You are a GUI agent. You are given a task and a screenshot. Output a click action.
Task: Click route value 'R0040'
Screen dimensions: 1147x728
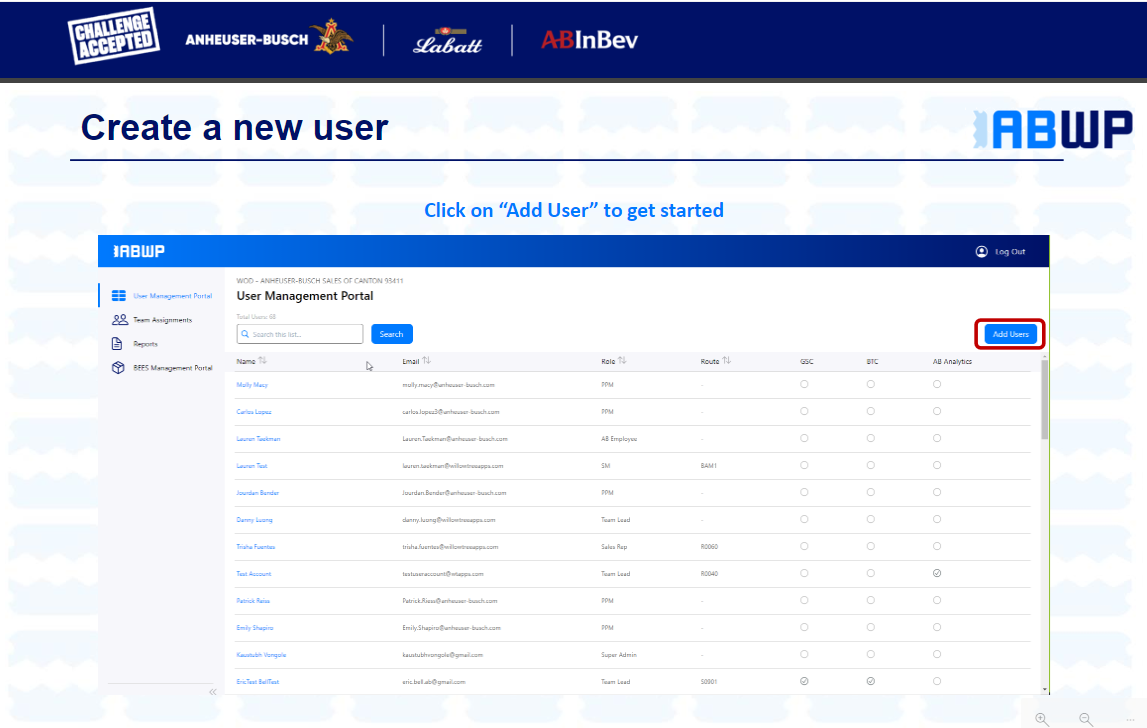(709, 574)
